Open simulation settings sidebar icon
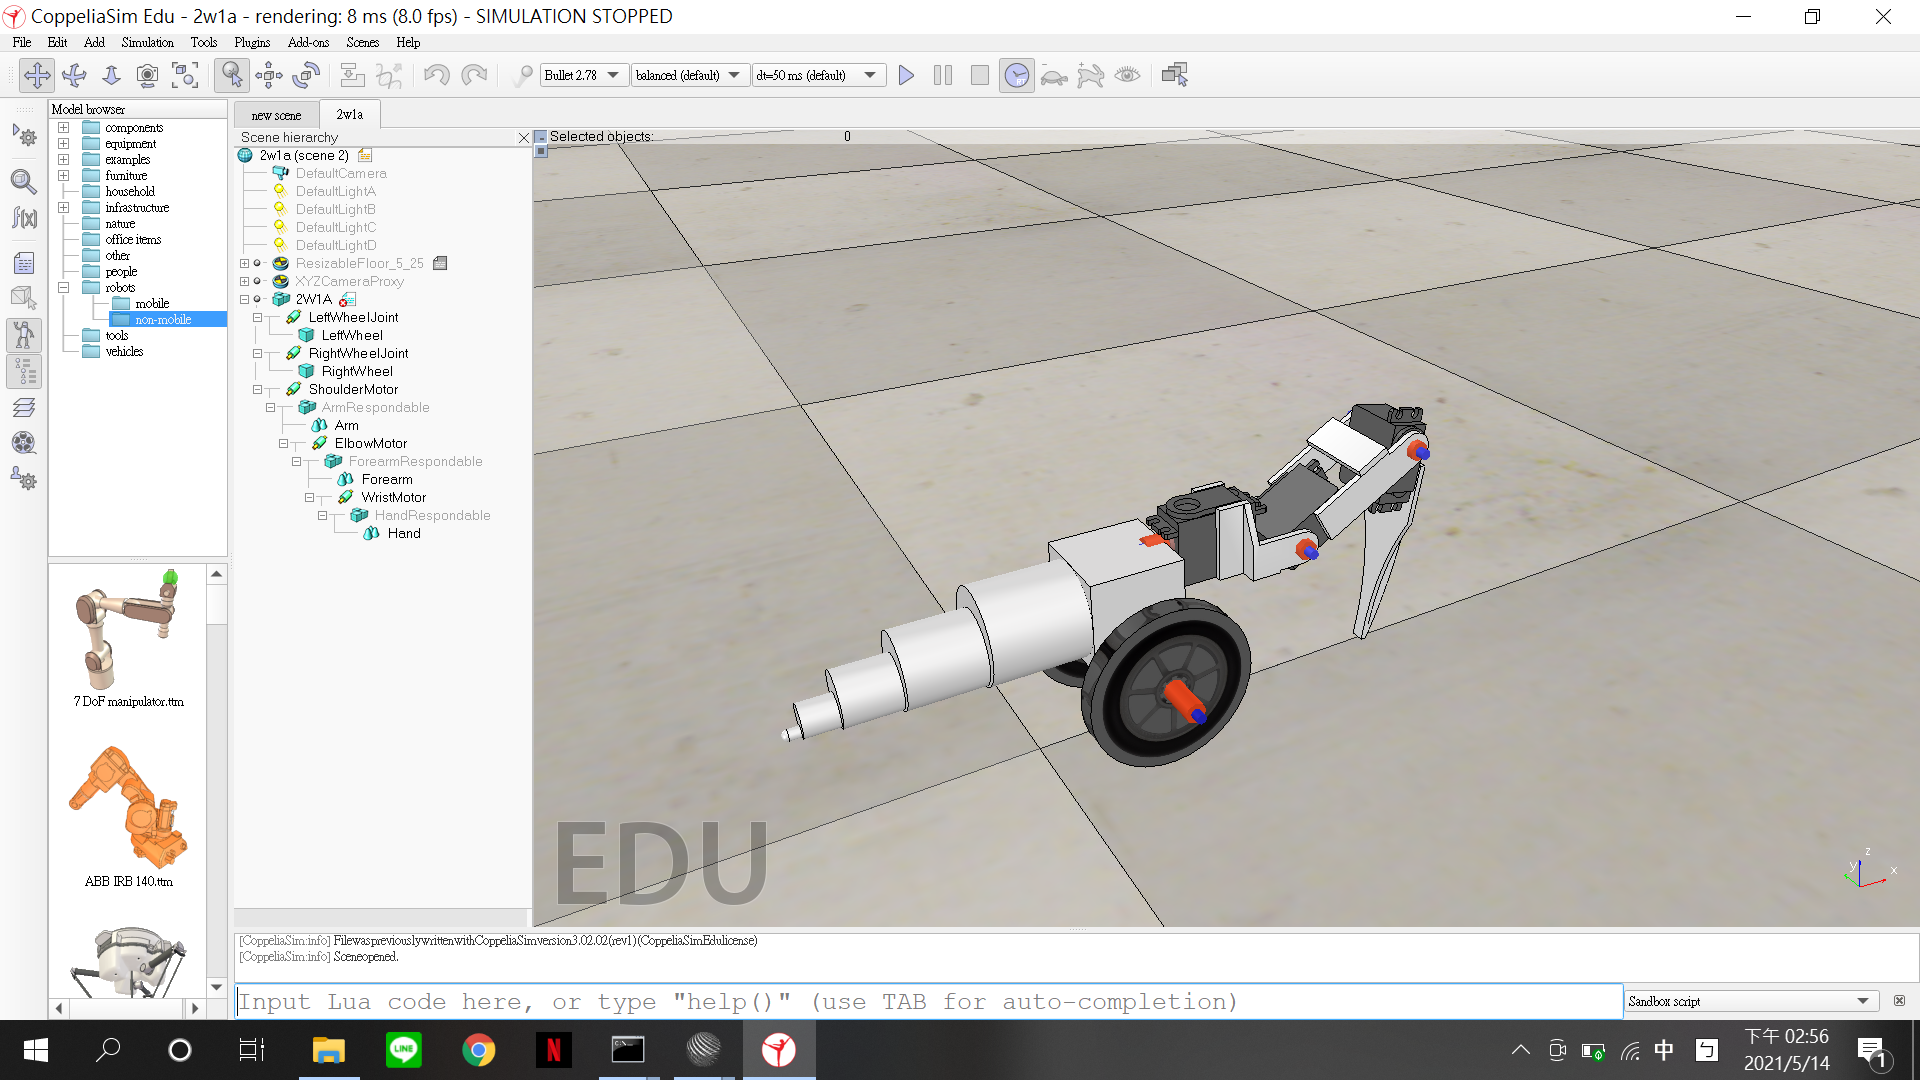Image resolution: width=1920 pixels, height=1080 pixels. point(24,136)
